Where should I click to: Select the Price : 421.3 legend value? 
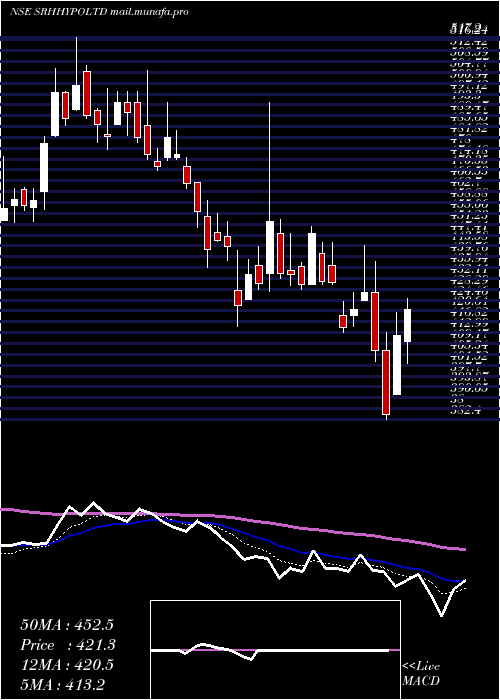pyautogui.click(x=68, y=645)
